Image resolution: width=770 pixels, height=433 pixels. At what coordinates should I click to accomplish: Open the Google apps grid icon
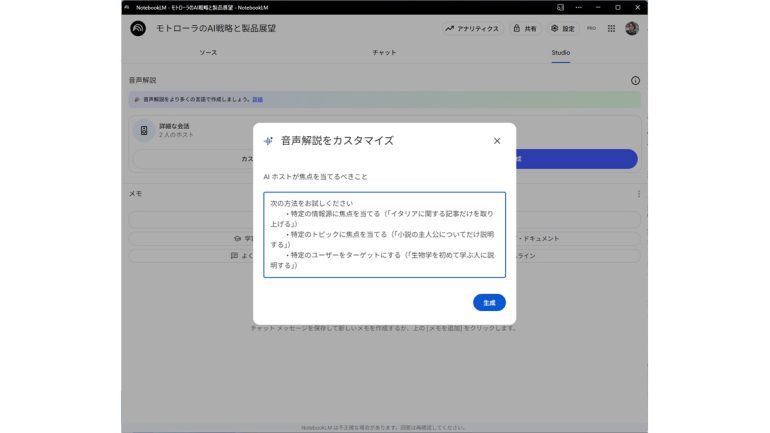[611, 28]
